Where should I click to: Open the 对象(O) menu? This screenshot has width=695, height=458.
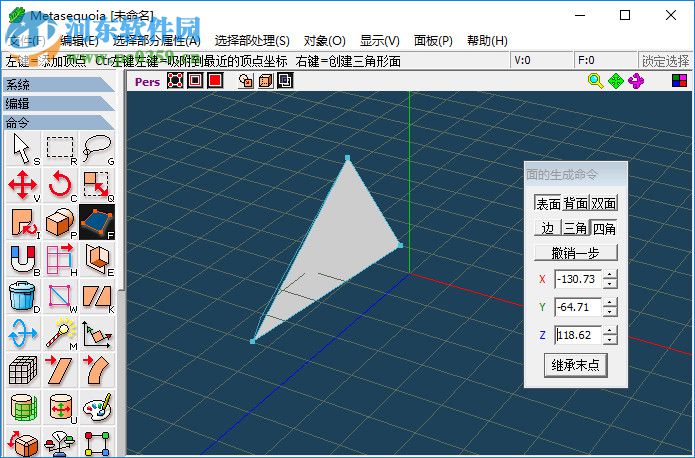pos(324,41)
